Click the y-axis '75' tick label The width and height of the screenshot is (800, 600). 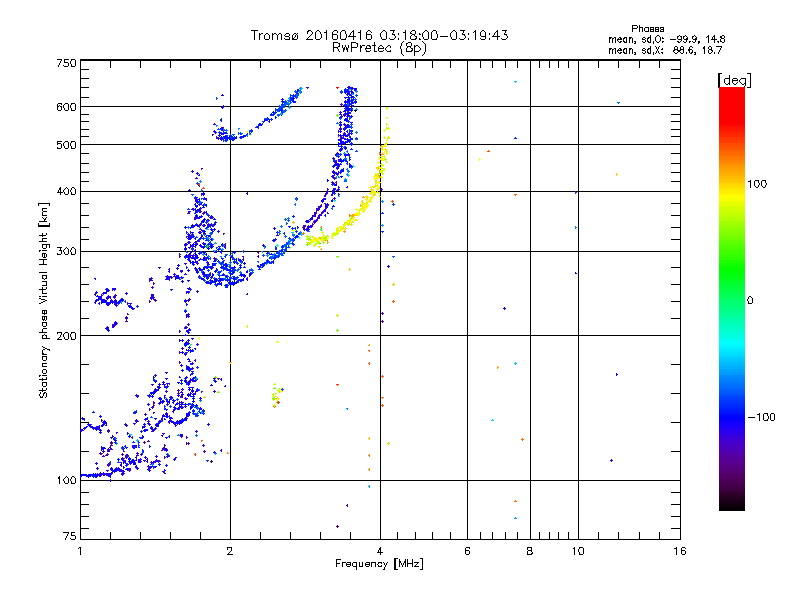[70, 536]
